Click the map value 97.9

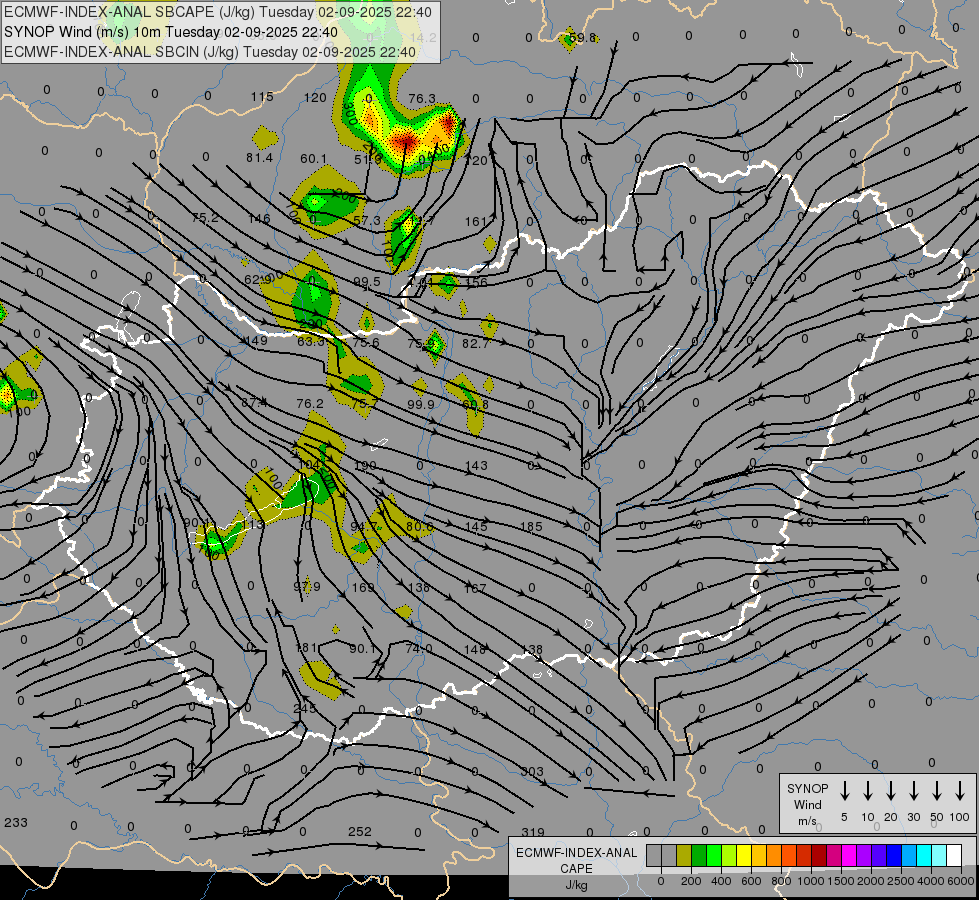[x=307, y=586]
